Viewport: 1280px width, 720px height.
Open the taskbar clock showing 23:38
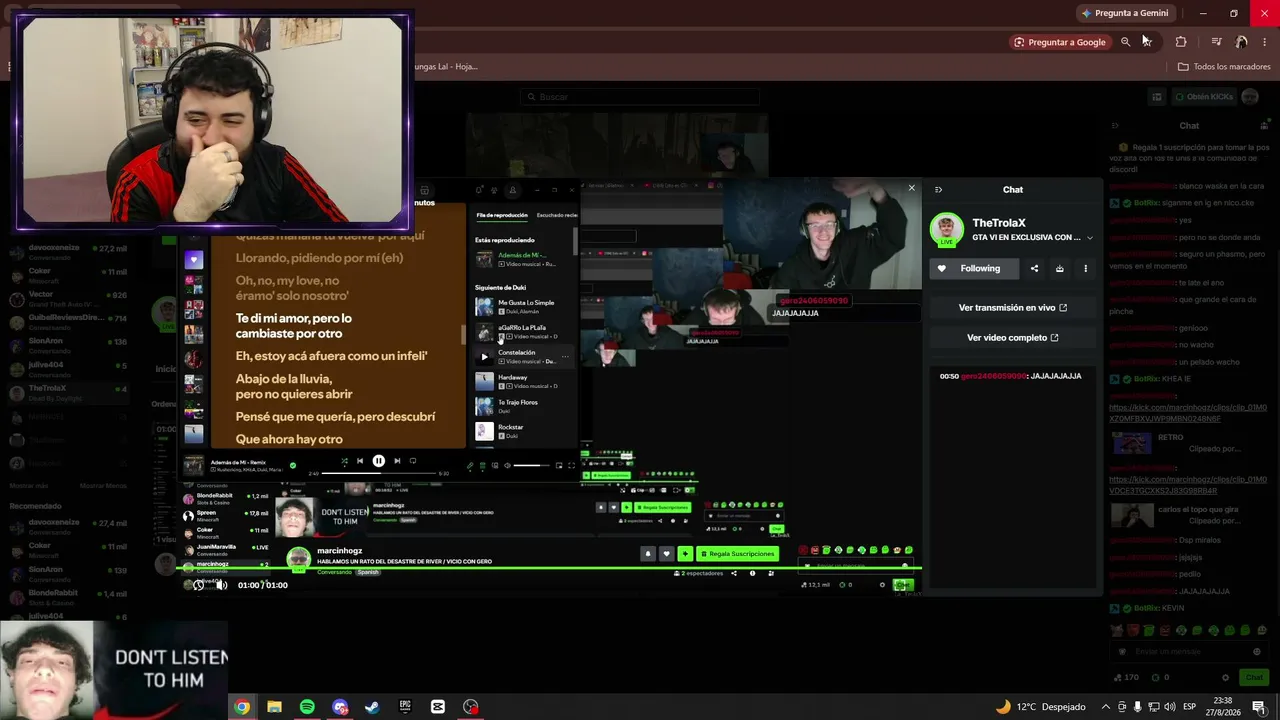click(1225, 707)
